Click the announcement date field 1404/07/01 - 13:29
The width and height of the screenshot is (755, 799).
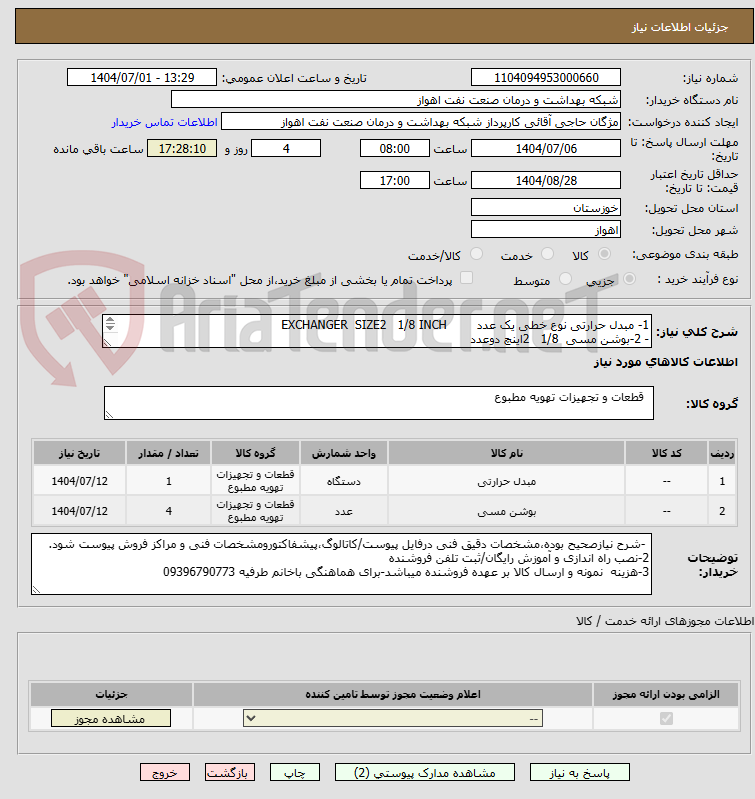tap(142, 77)
